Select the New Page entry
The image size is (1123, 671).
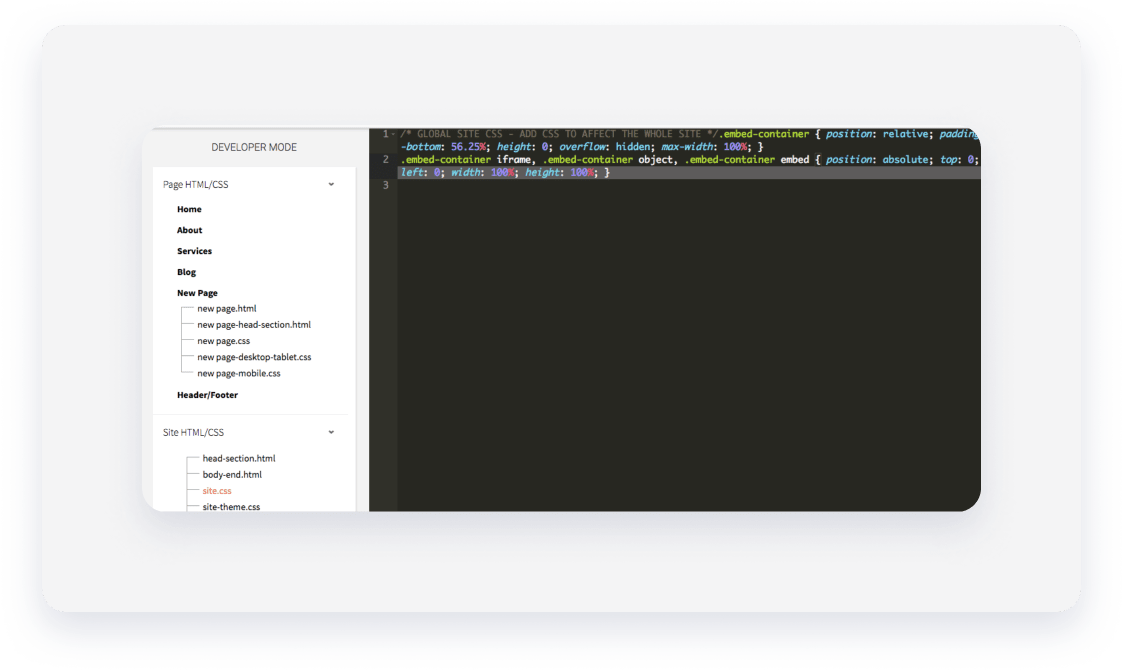197,293
